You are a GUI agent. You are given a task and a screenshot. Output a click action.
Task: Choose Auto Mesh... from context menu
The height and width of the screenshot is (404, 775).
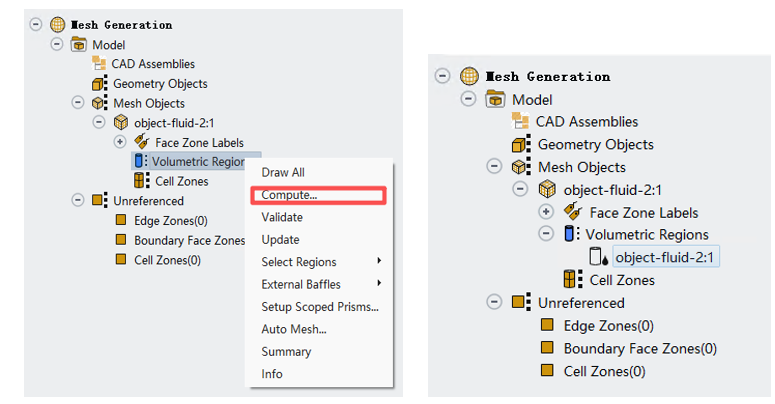tap(294, 329)
